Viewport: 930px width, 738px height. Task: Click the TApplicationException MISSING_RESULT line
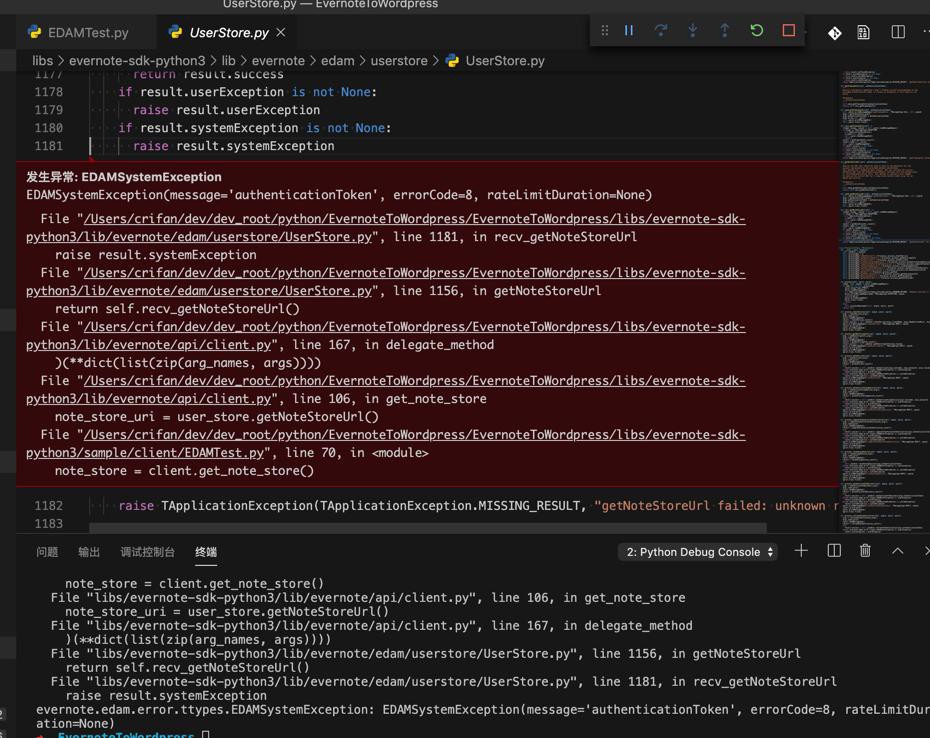point(478,505)
